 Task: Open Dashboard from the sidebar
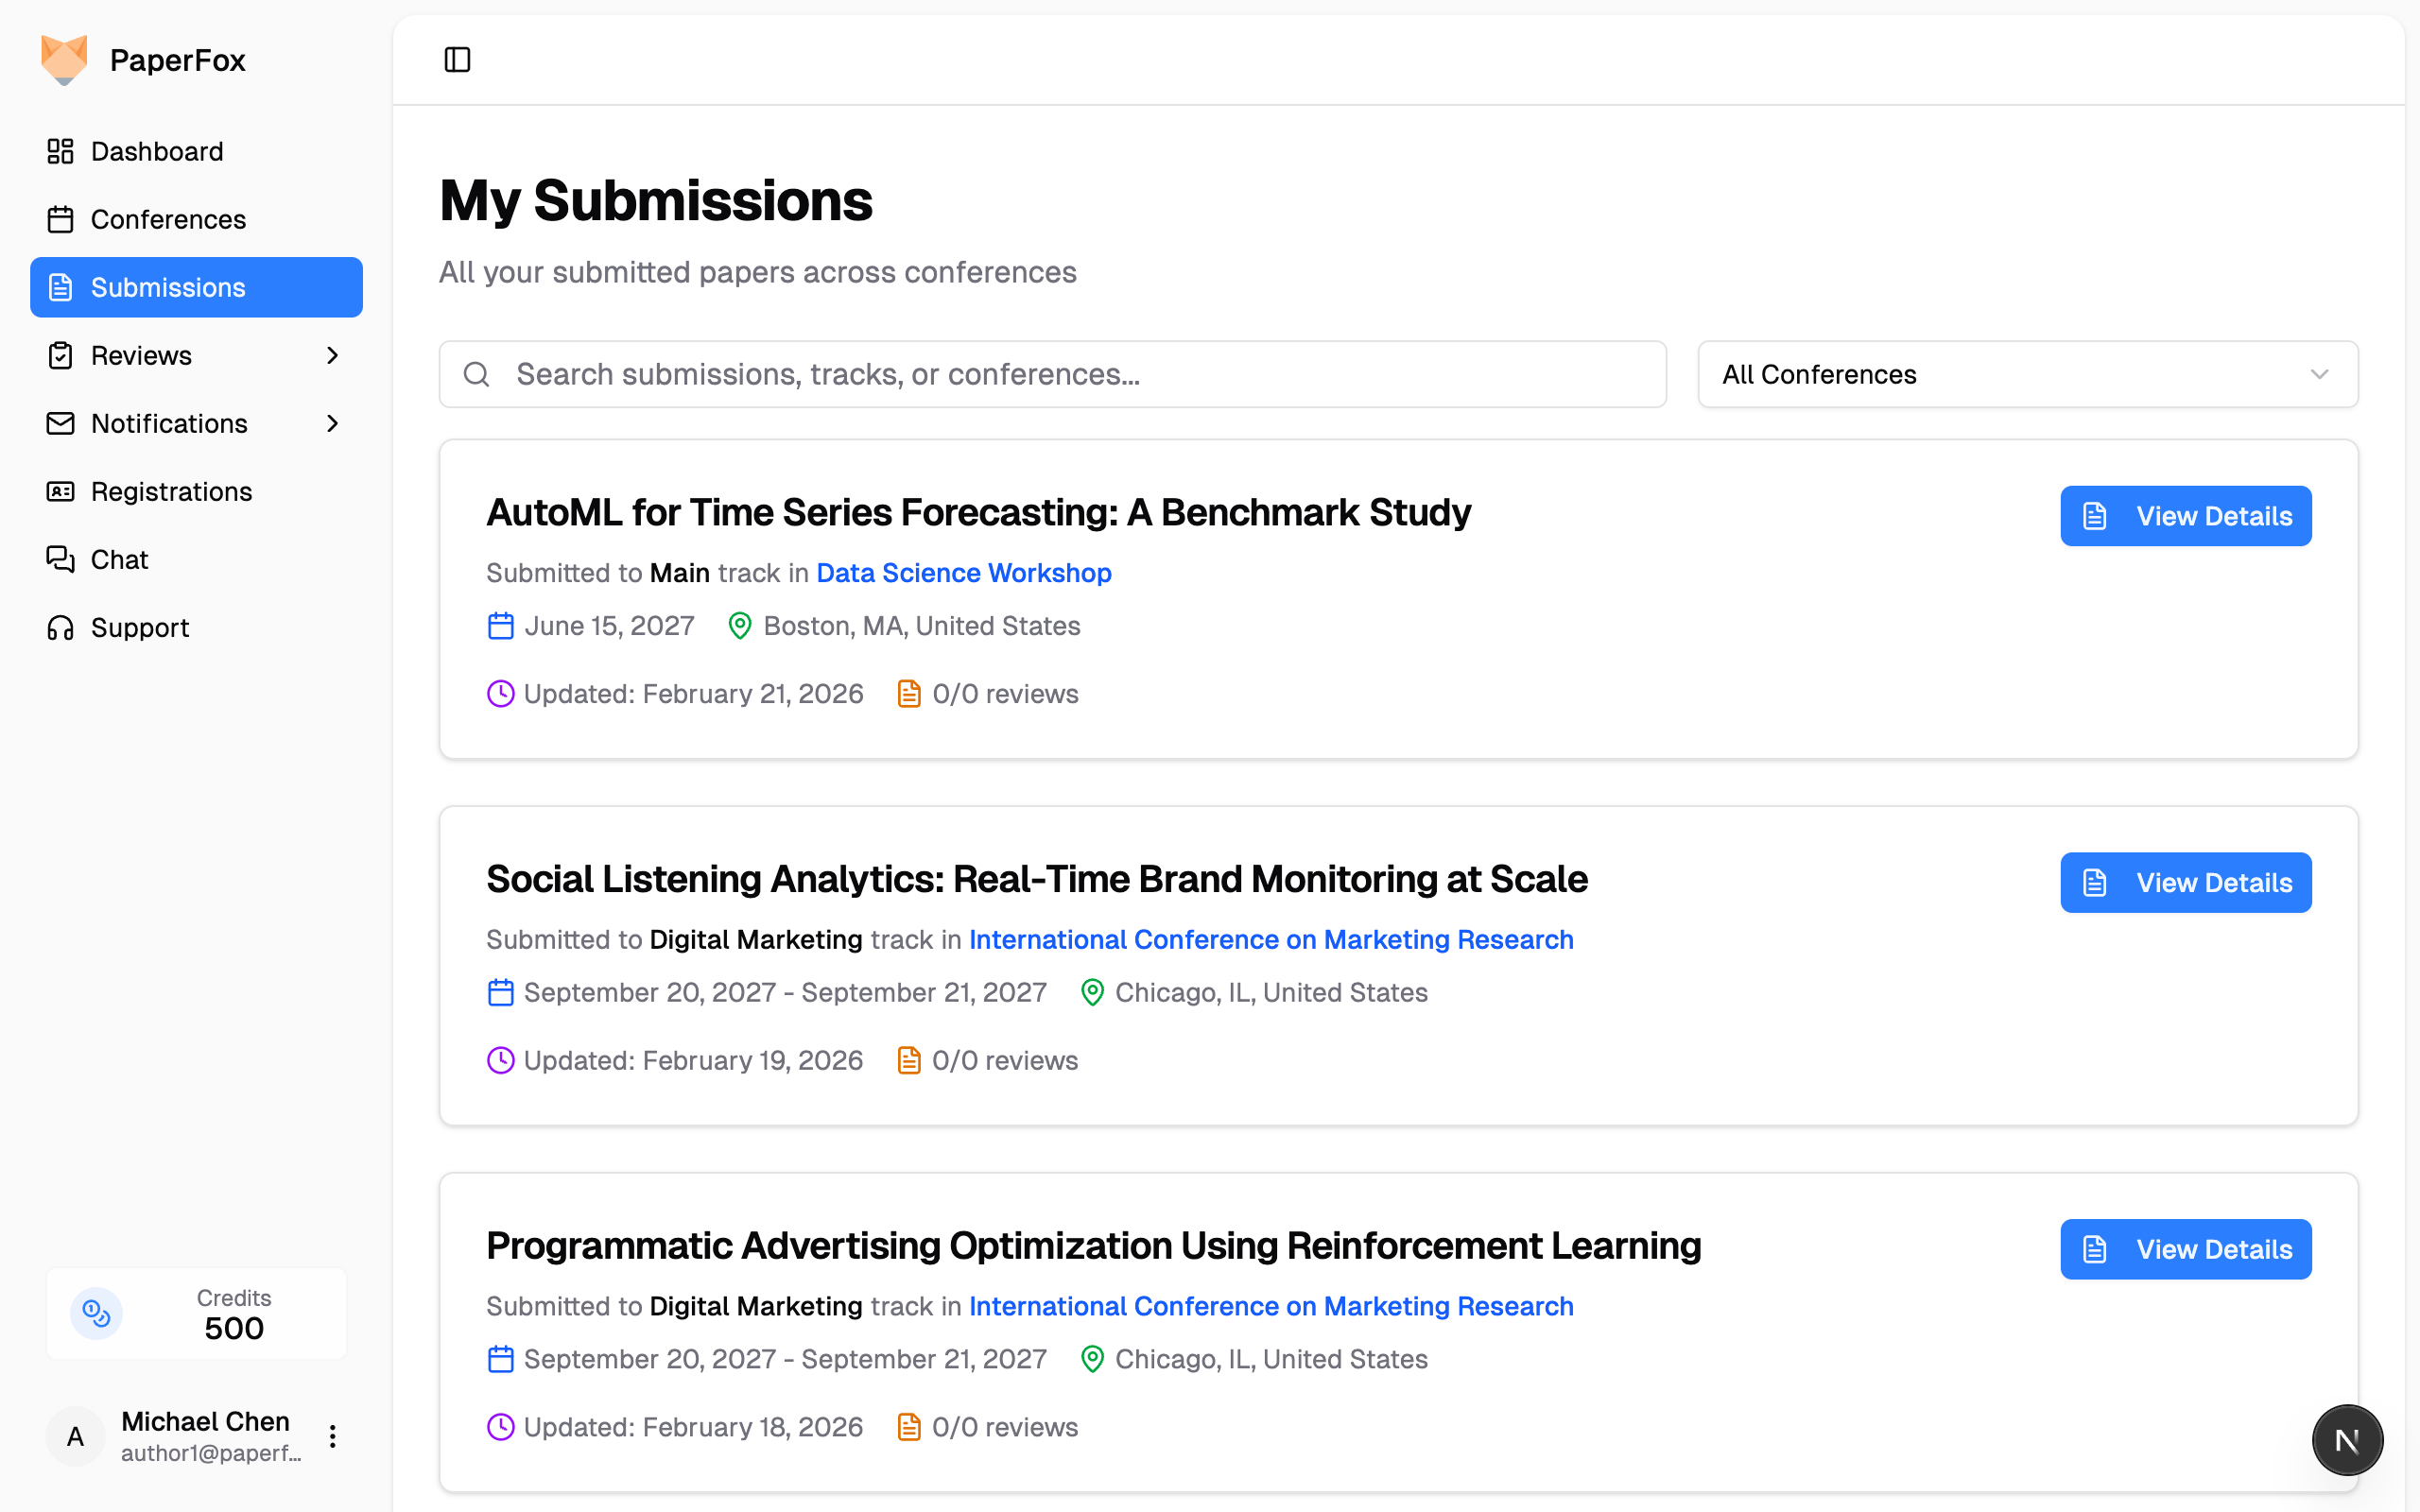tap(157, 151)
